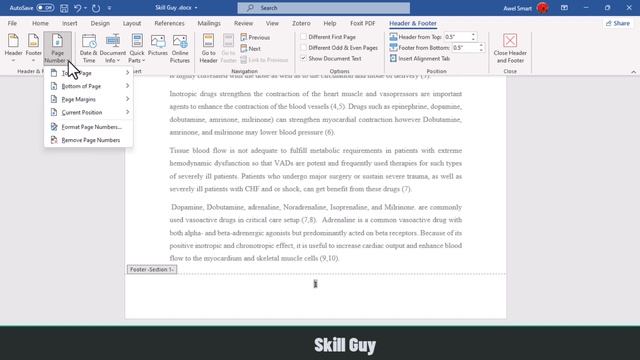Open Ribbon Display Options icon
This screenshot has height=360, width=640.
pos(564,8)
